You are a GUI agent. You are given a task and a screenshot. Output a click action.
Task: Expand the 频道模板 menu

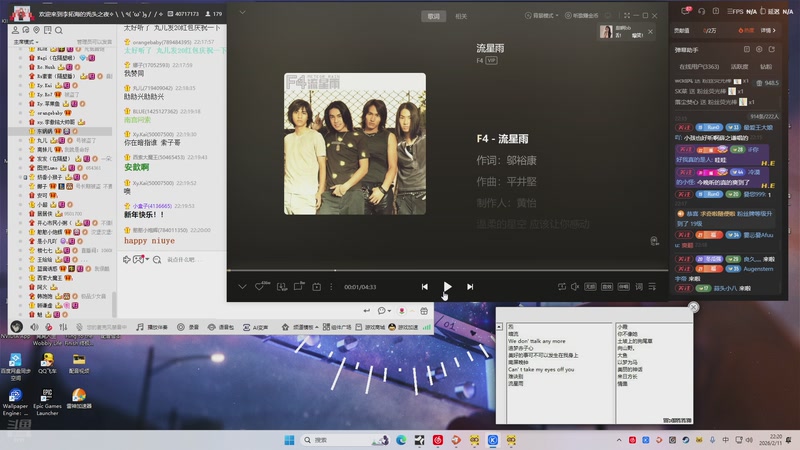pyautogui.click(x=299, y=327)
